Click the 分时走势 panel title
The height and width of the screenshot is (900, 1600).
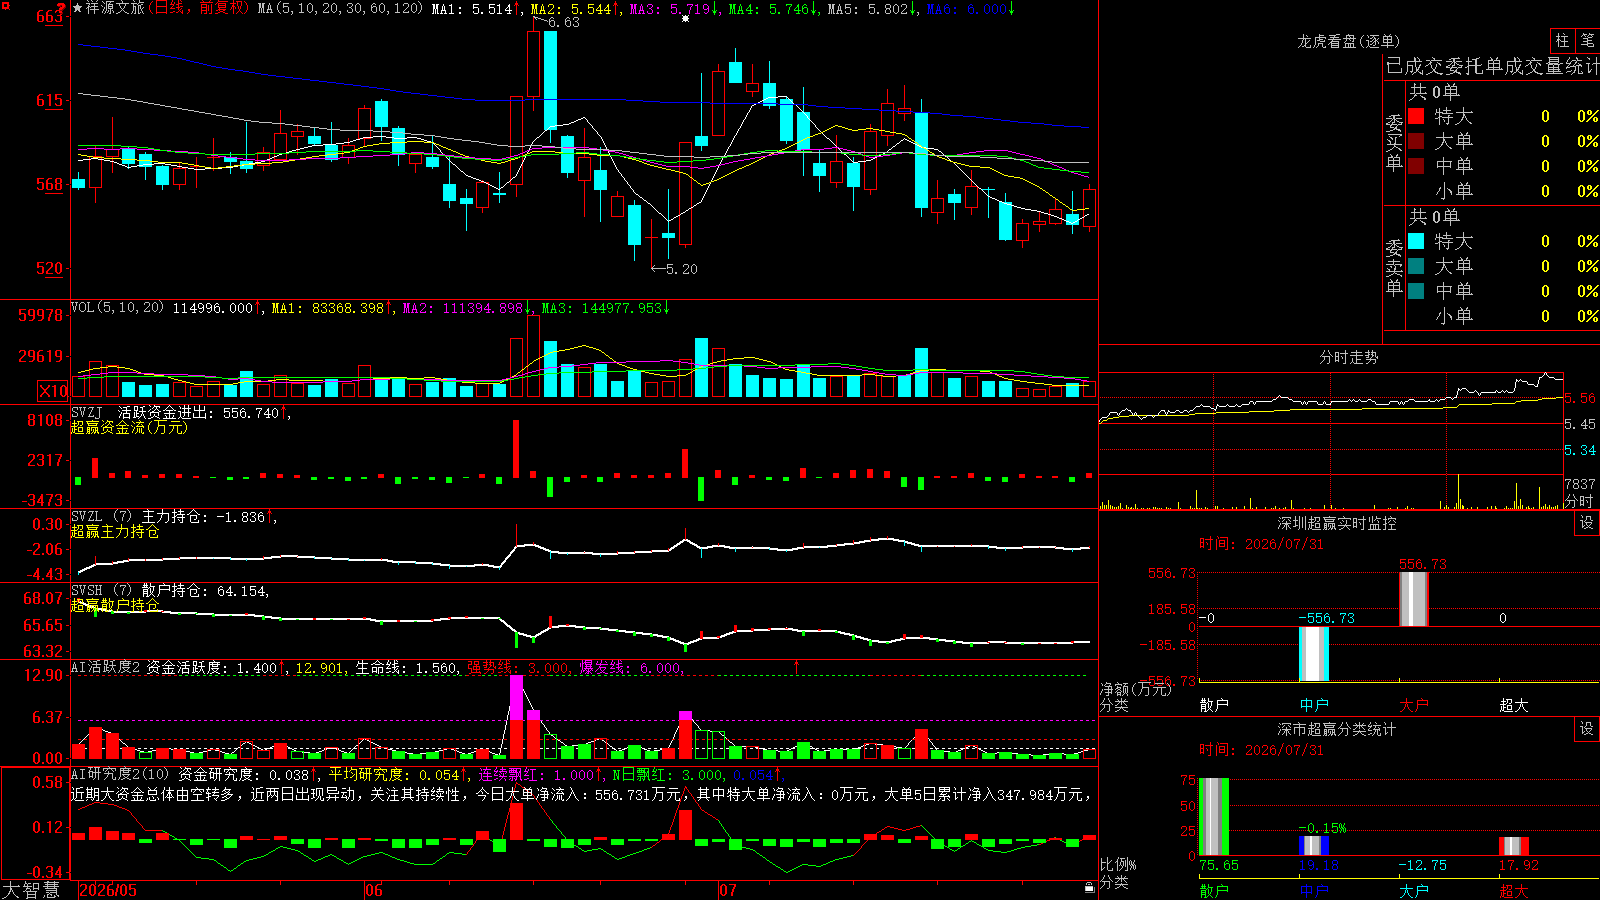(x=1348, y=357)
